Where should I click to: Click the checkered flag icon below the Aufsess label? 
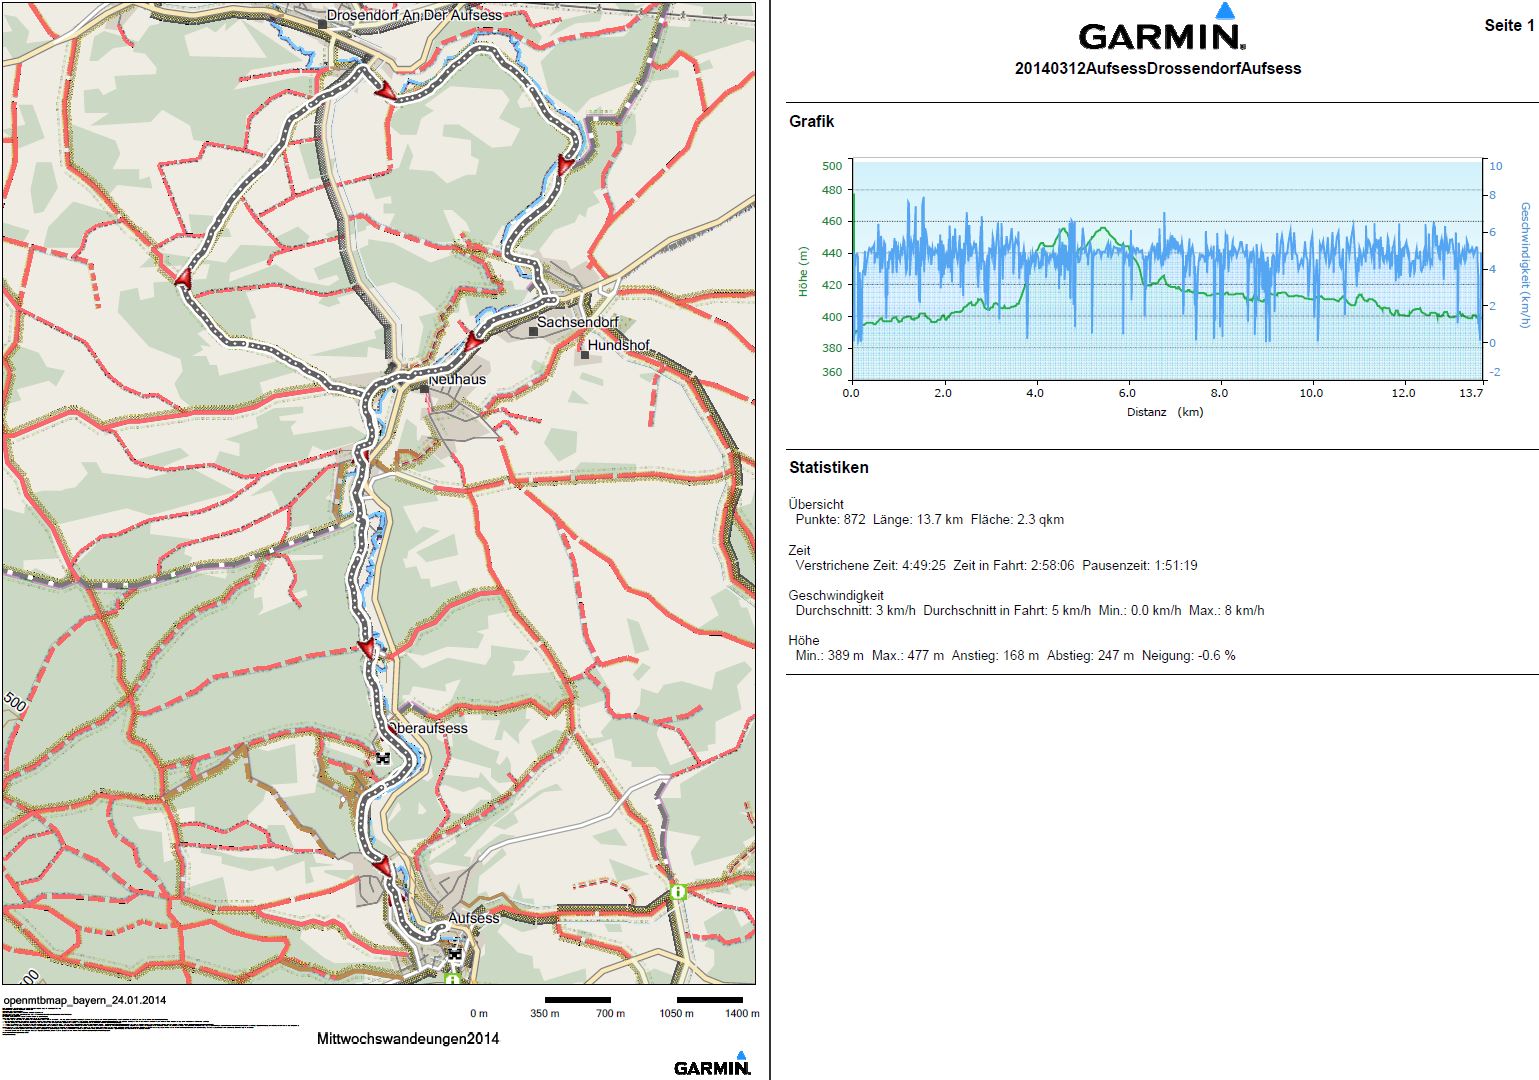point(455,953)
